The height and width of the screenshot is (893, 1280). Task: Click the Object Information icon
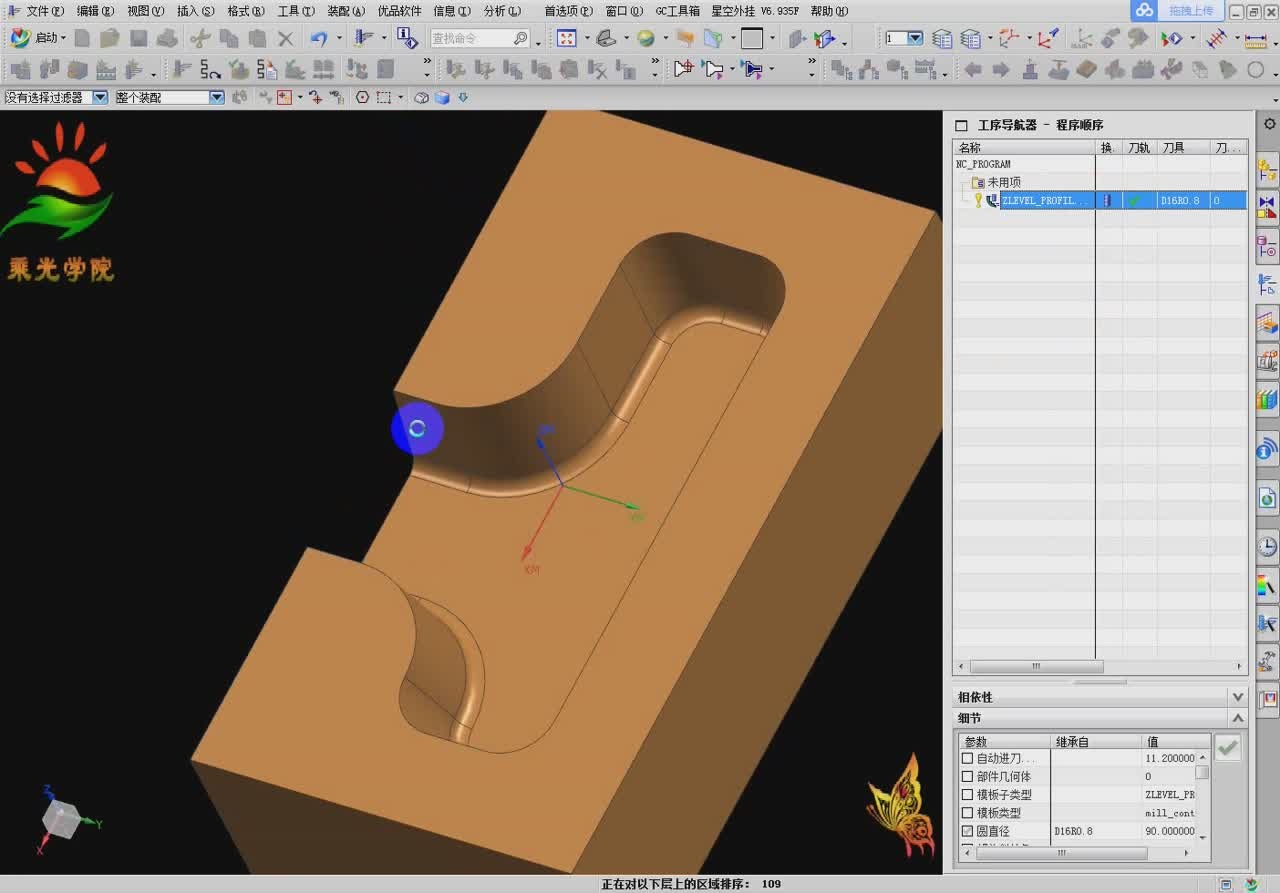(406, 38)
